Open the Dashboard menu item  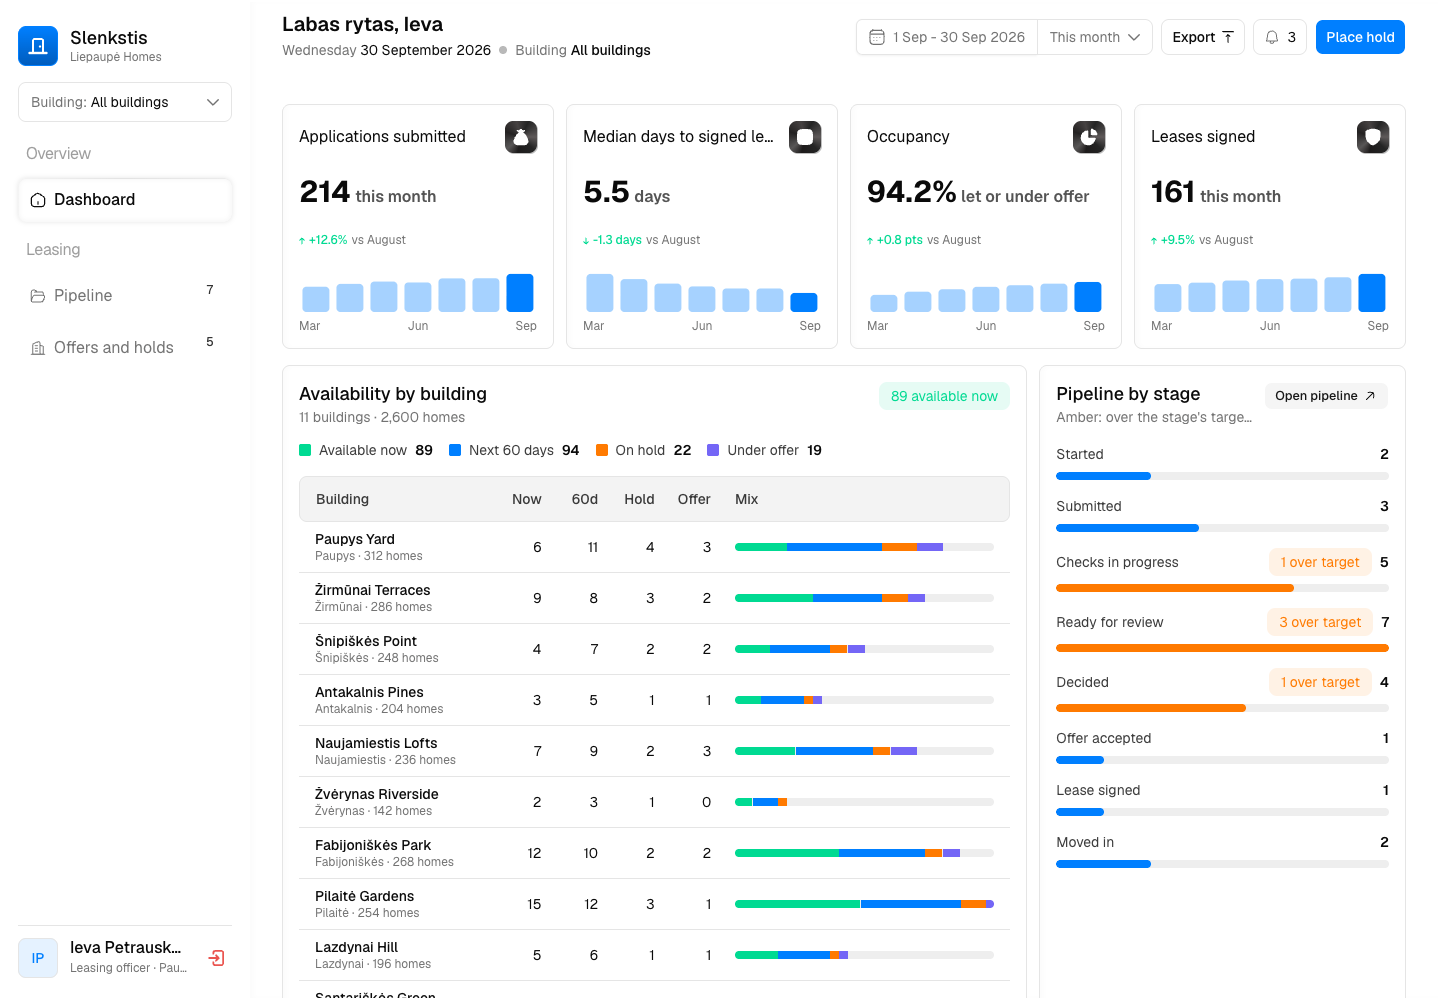click(125, 200)
